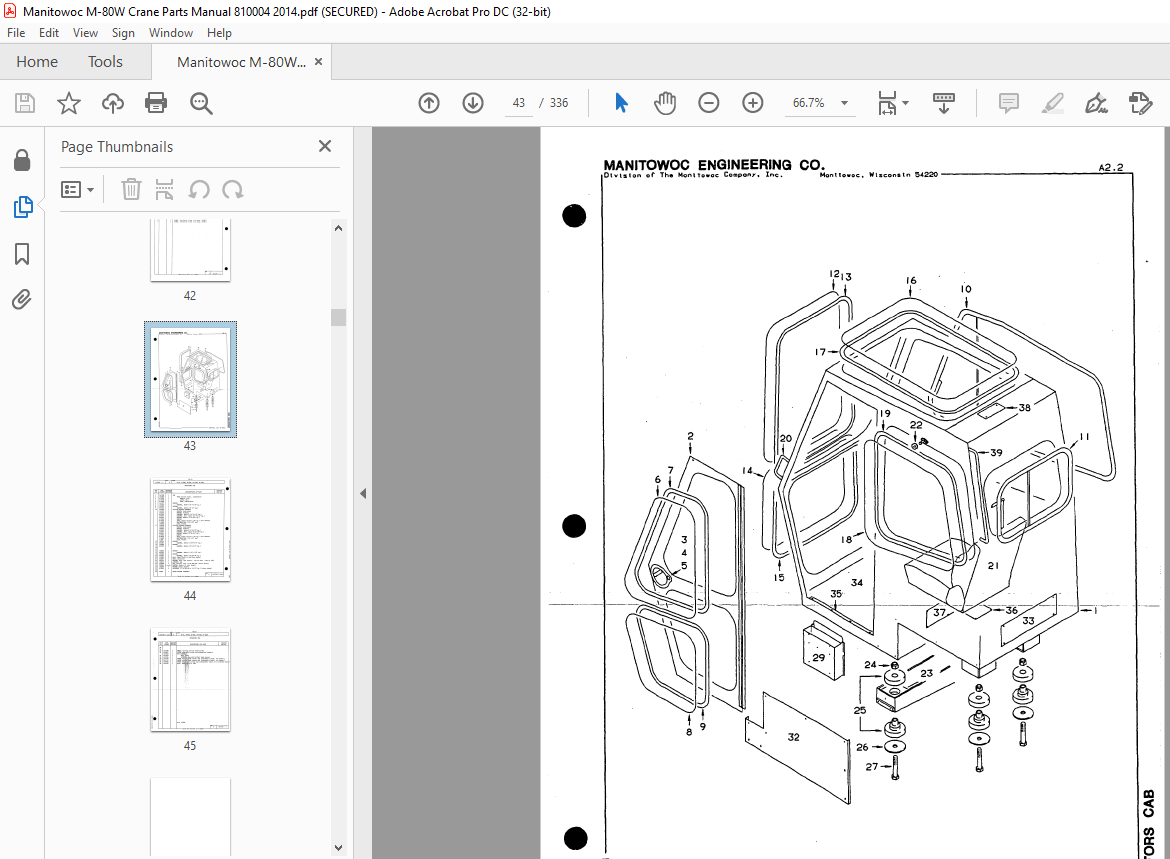
Task: Click the insert pages icon in thumbnails
Action: 164,190
